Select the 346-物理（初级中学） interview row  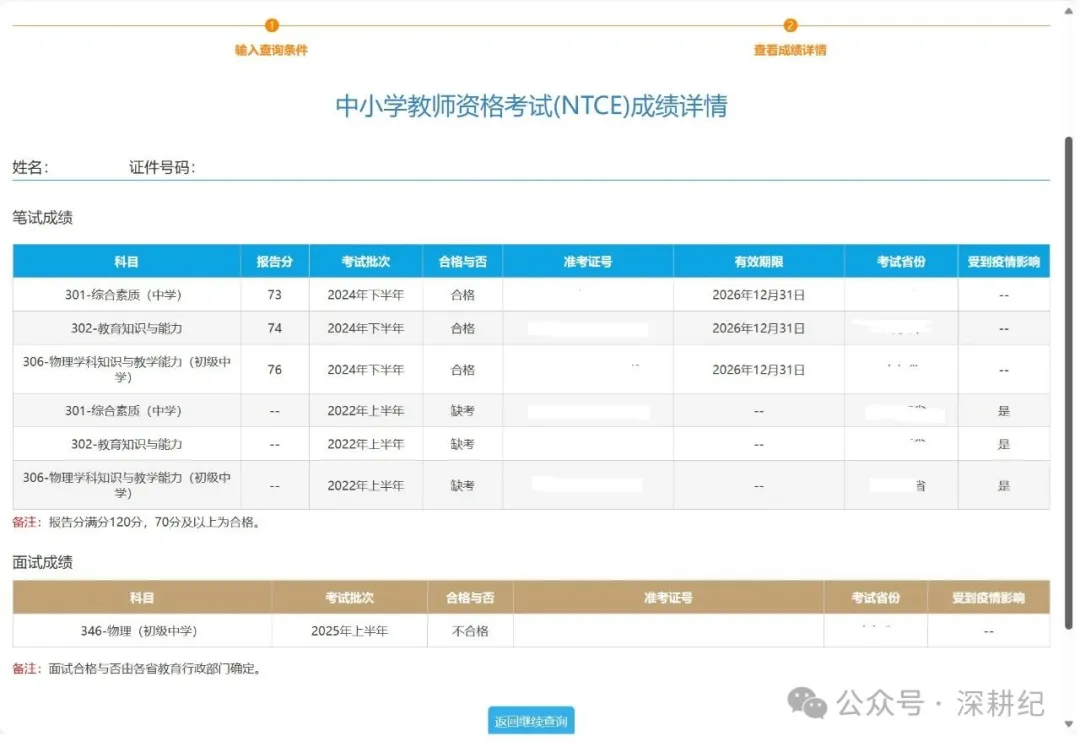(x=531, y=631)
